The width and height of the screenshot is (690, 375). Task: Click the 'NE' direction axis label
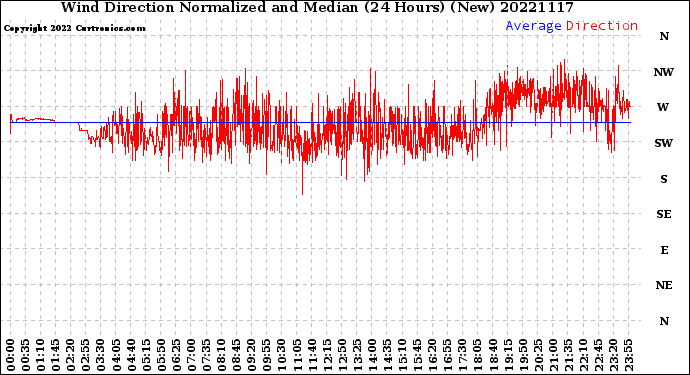pyautogui.click(x=664, y=285)
